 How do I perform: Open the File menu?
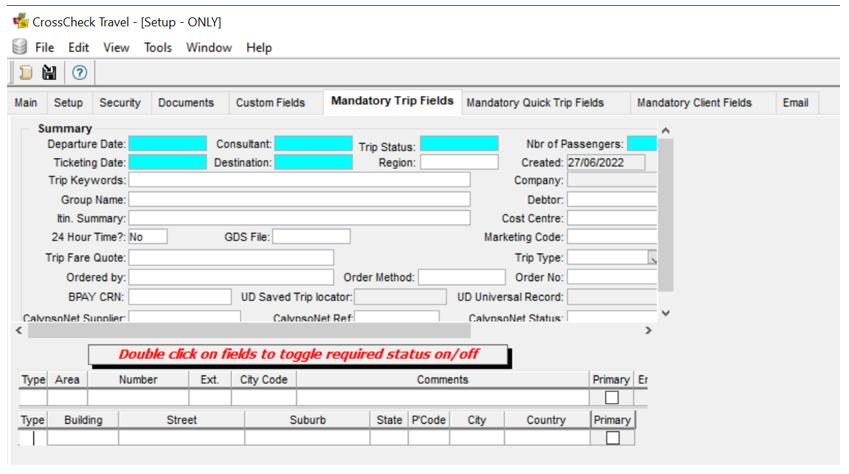tap(44, 48)
